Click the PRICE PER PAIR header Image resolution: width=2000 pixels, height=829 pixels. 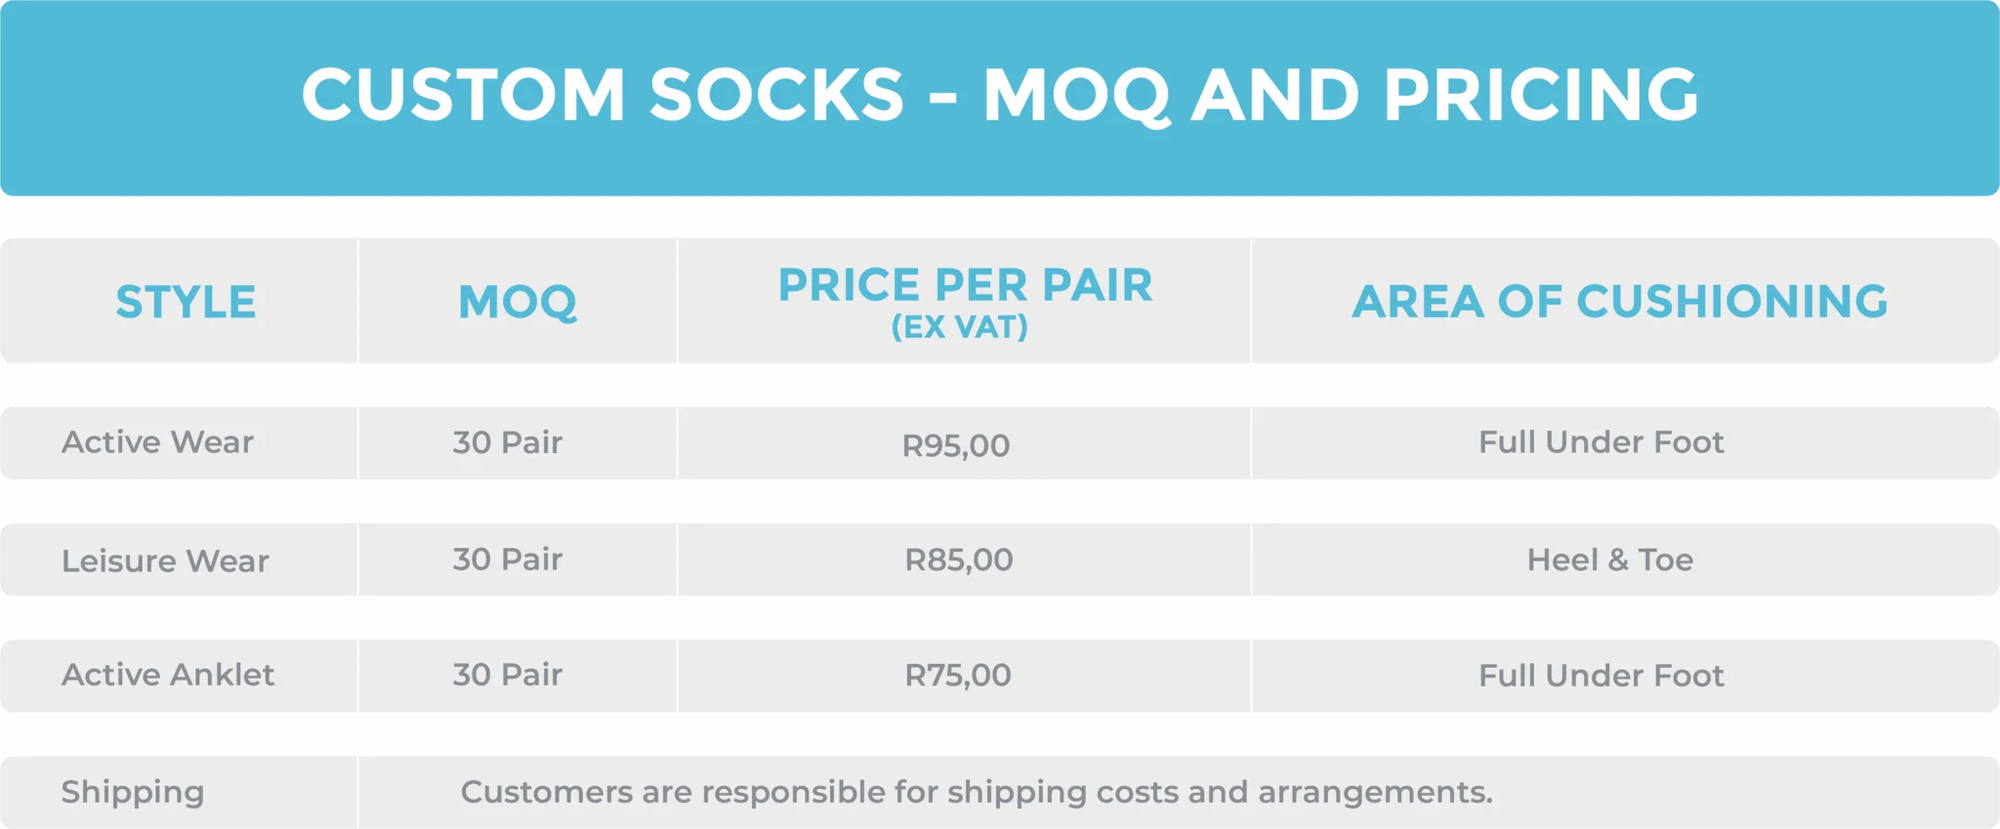(x=965, y=286)
